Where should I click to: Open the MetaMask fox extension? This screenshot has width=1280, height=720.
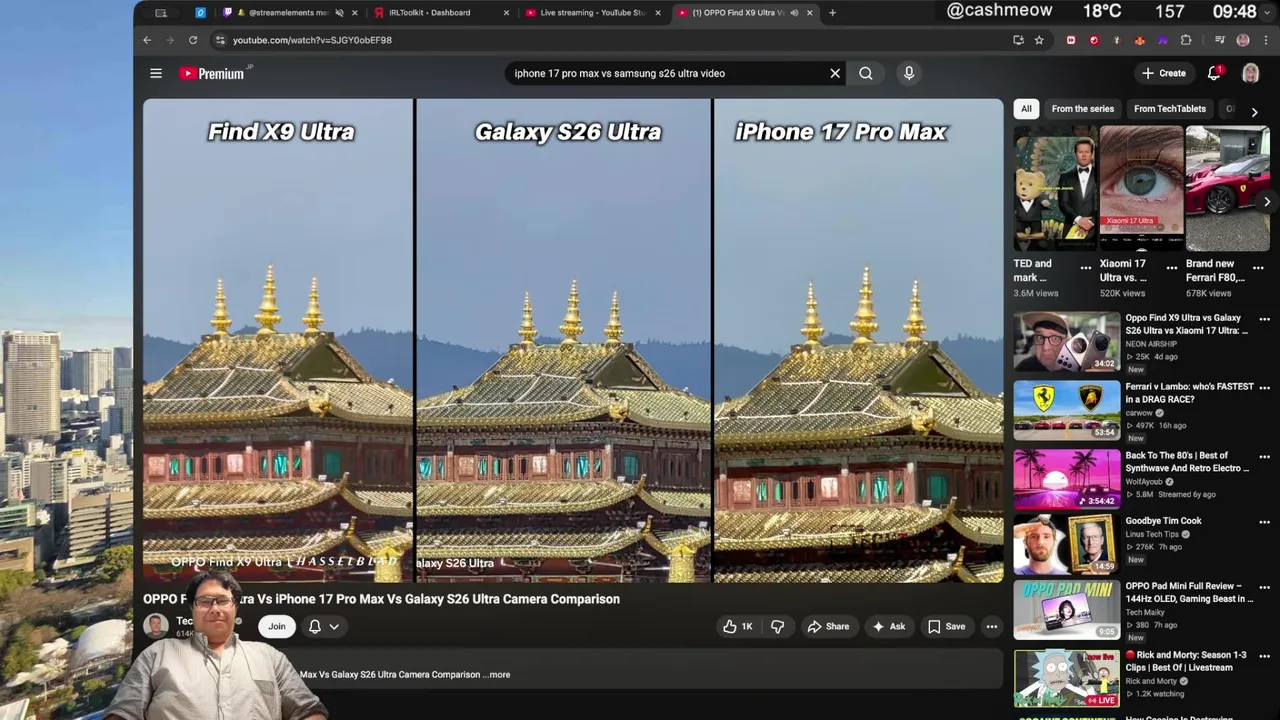point(1140,40)
